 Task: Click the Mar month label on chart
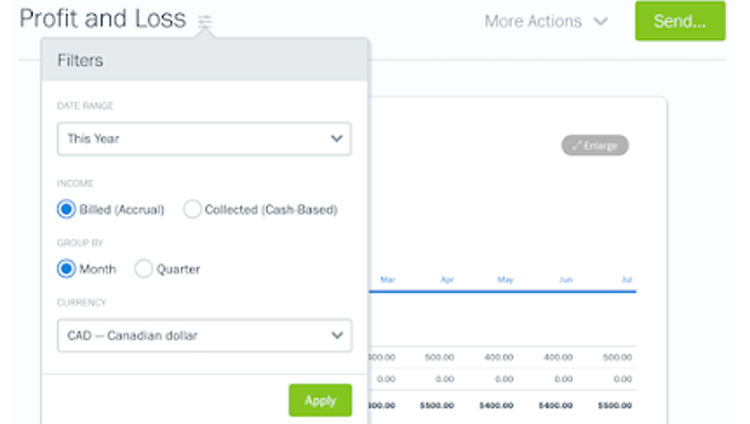(x=387, y=279)
